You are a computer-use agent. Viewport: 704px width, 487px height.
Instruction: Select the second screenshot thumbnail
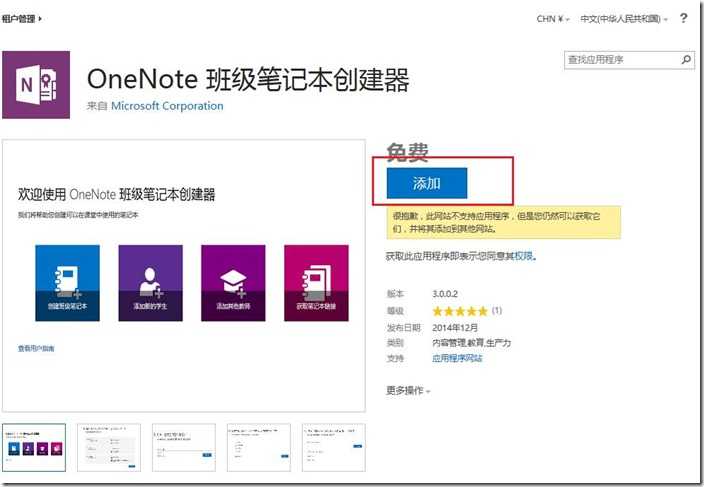(x=109, y=448)
